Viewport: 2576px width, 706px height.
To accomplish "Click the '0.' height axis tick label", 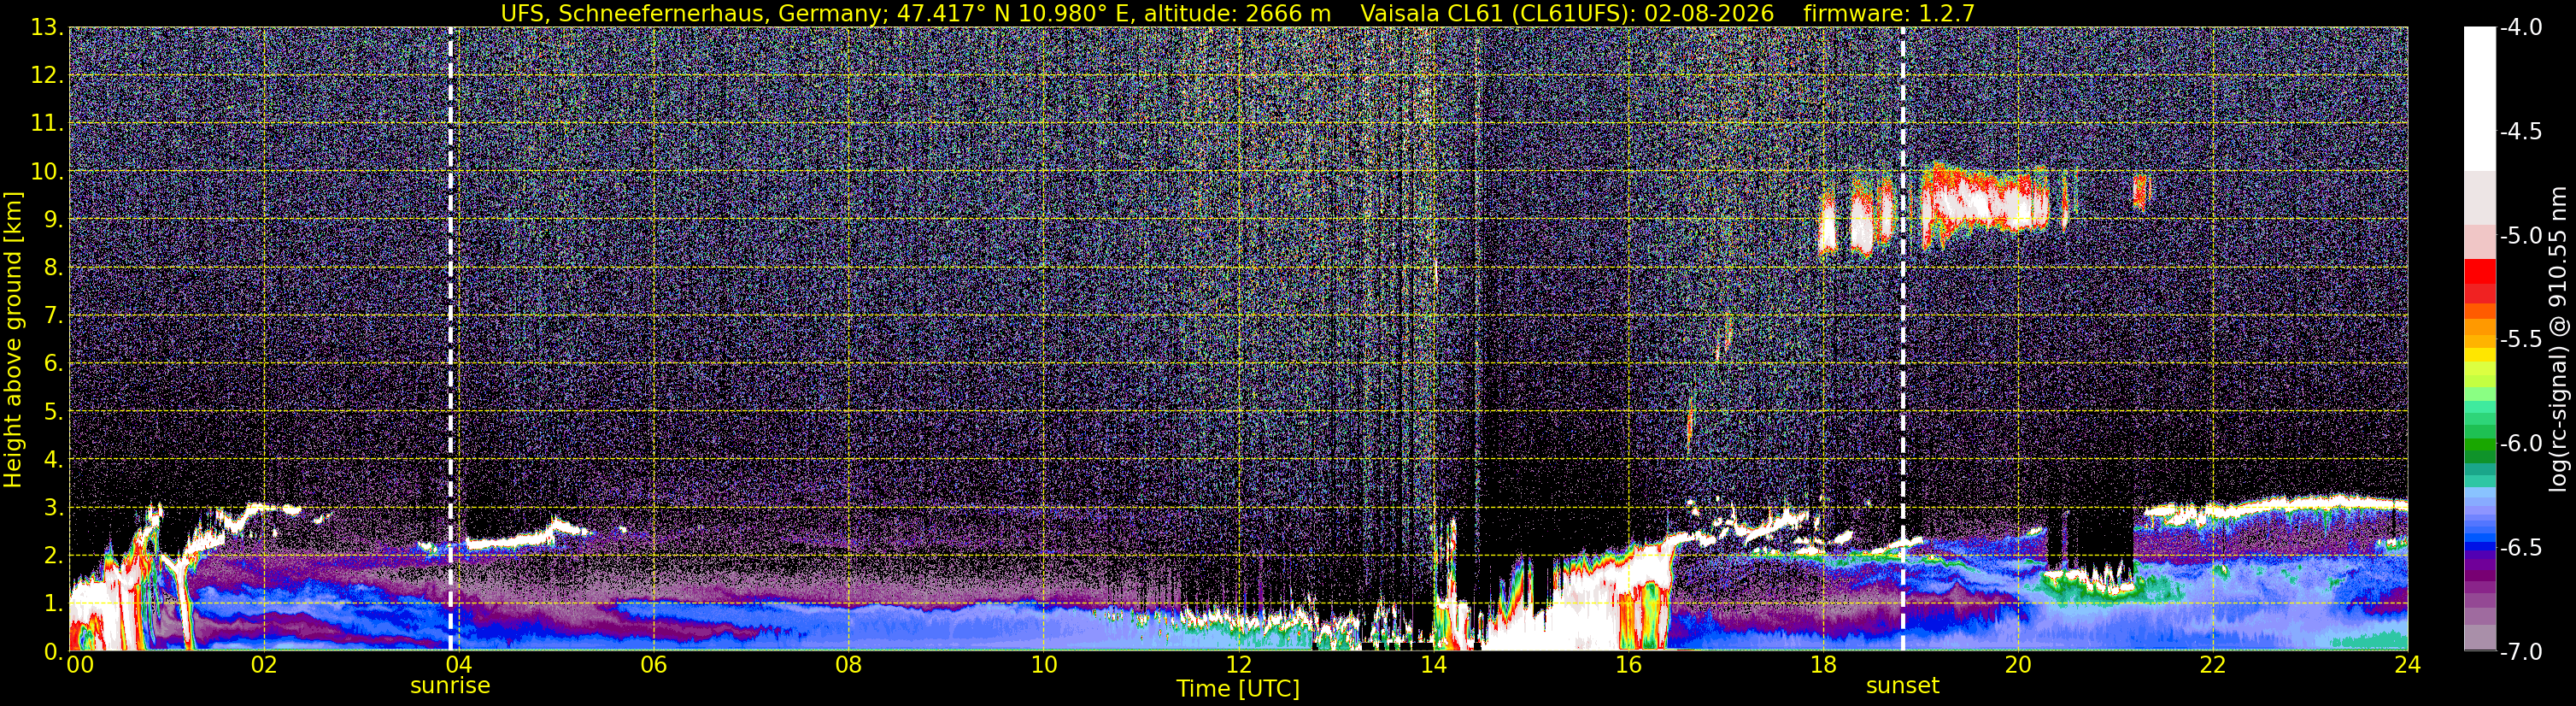I will 53,651.
